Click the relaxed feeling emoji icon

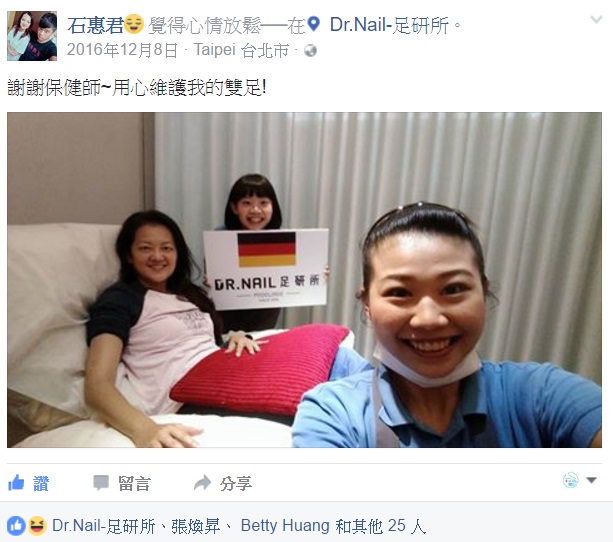coord(134,24)
